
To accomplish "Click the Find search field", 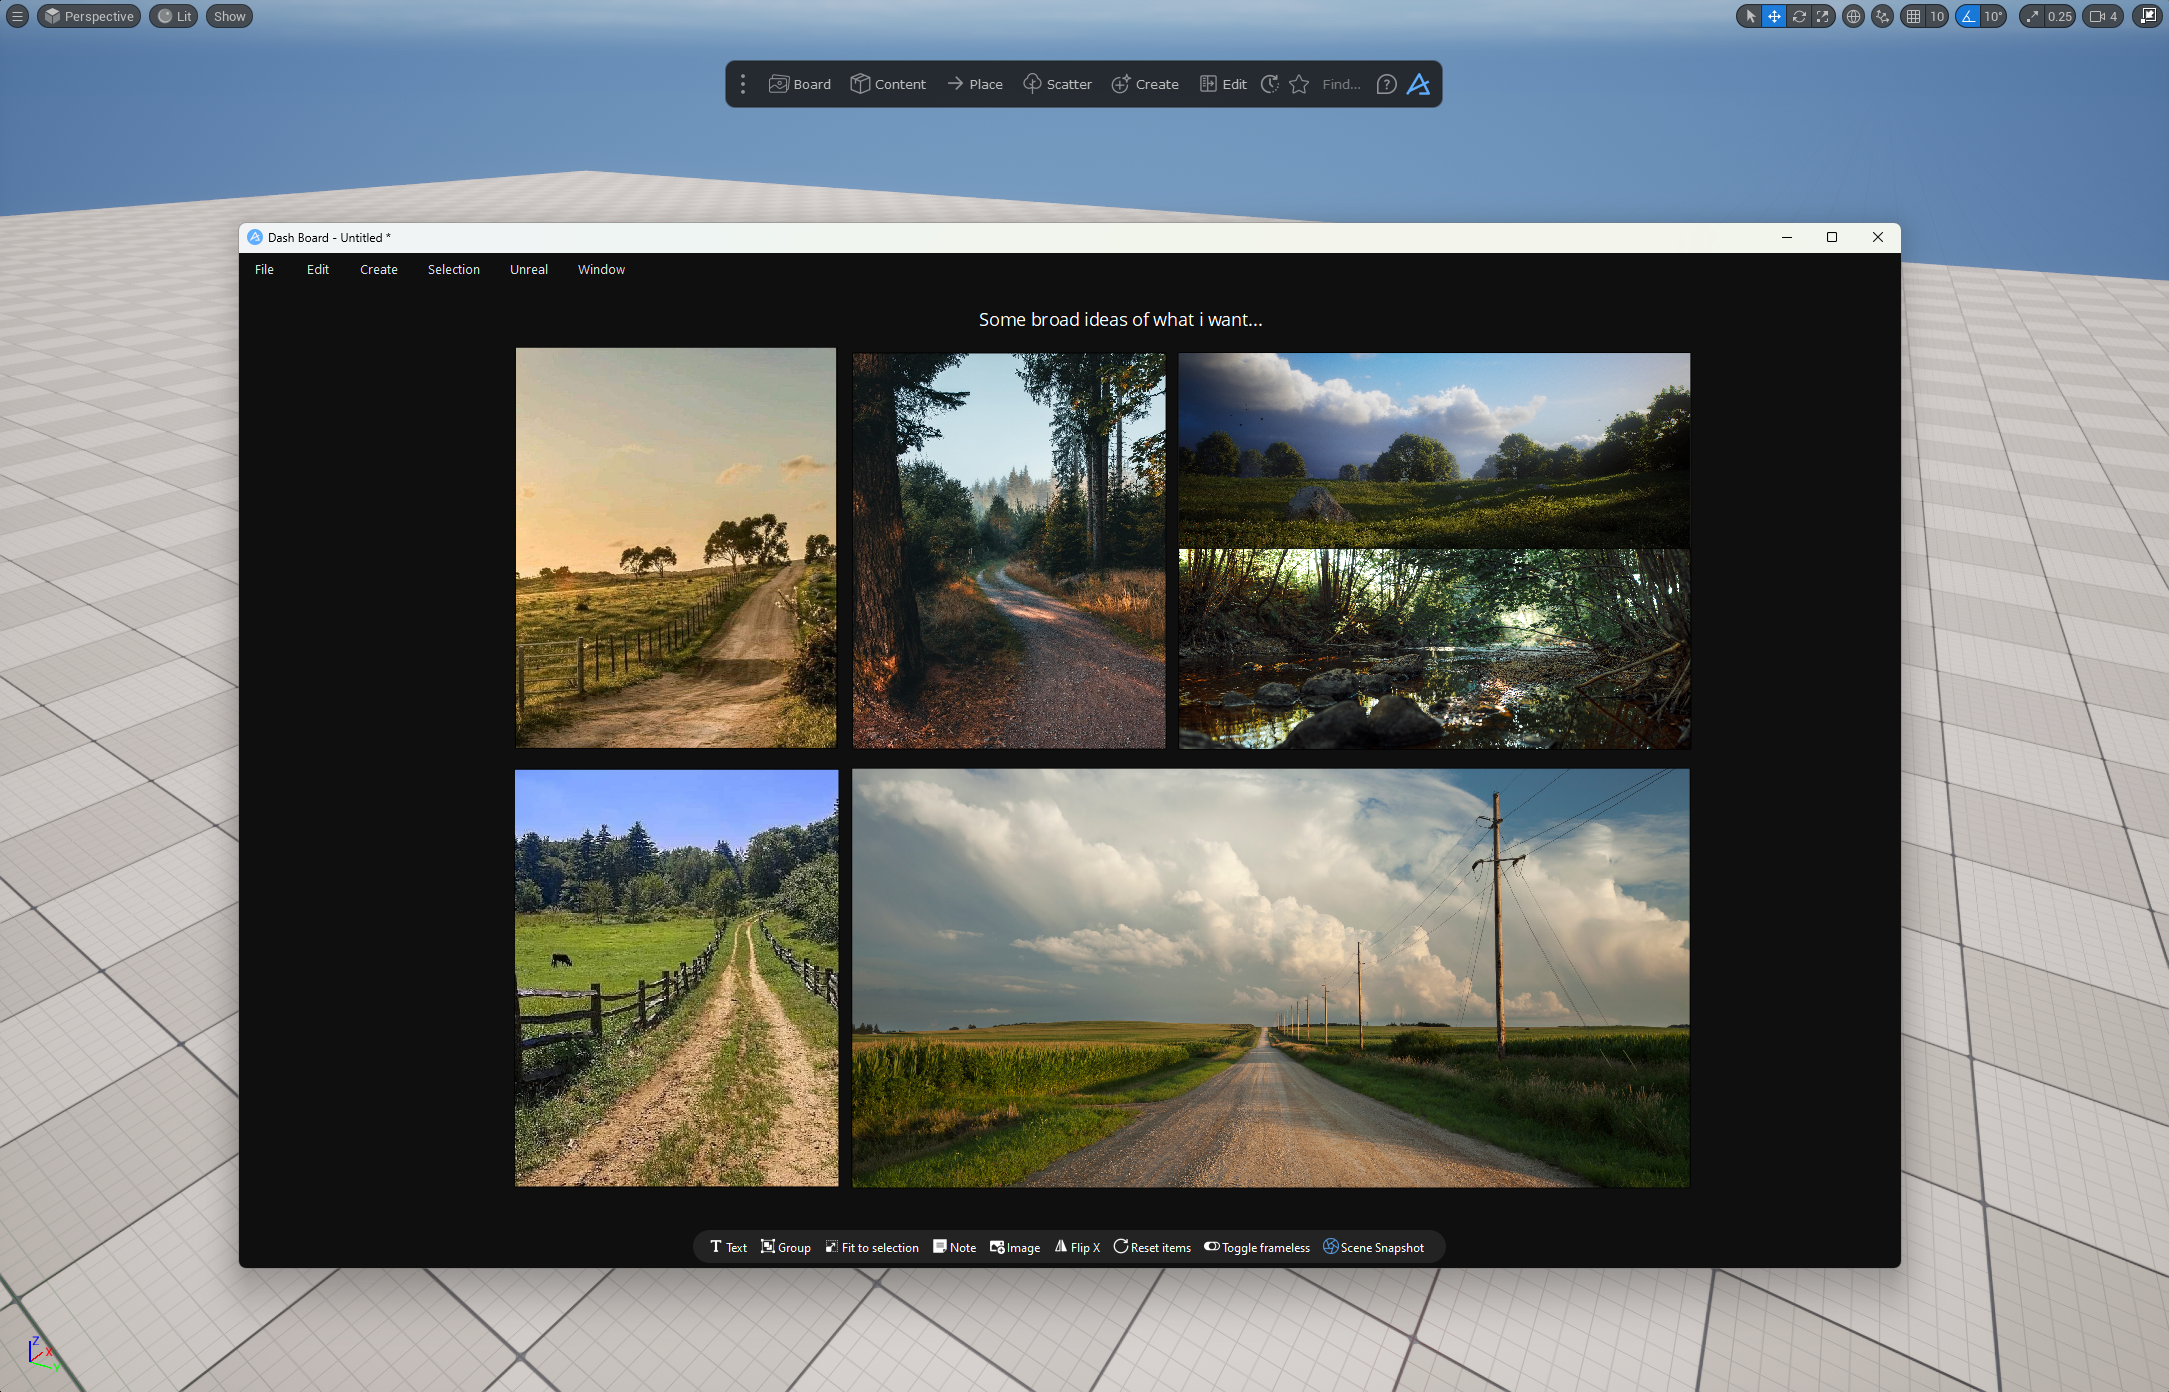I will 1340,84.
